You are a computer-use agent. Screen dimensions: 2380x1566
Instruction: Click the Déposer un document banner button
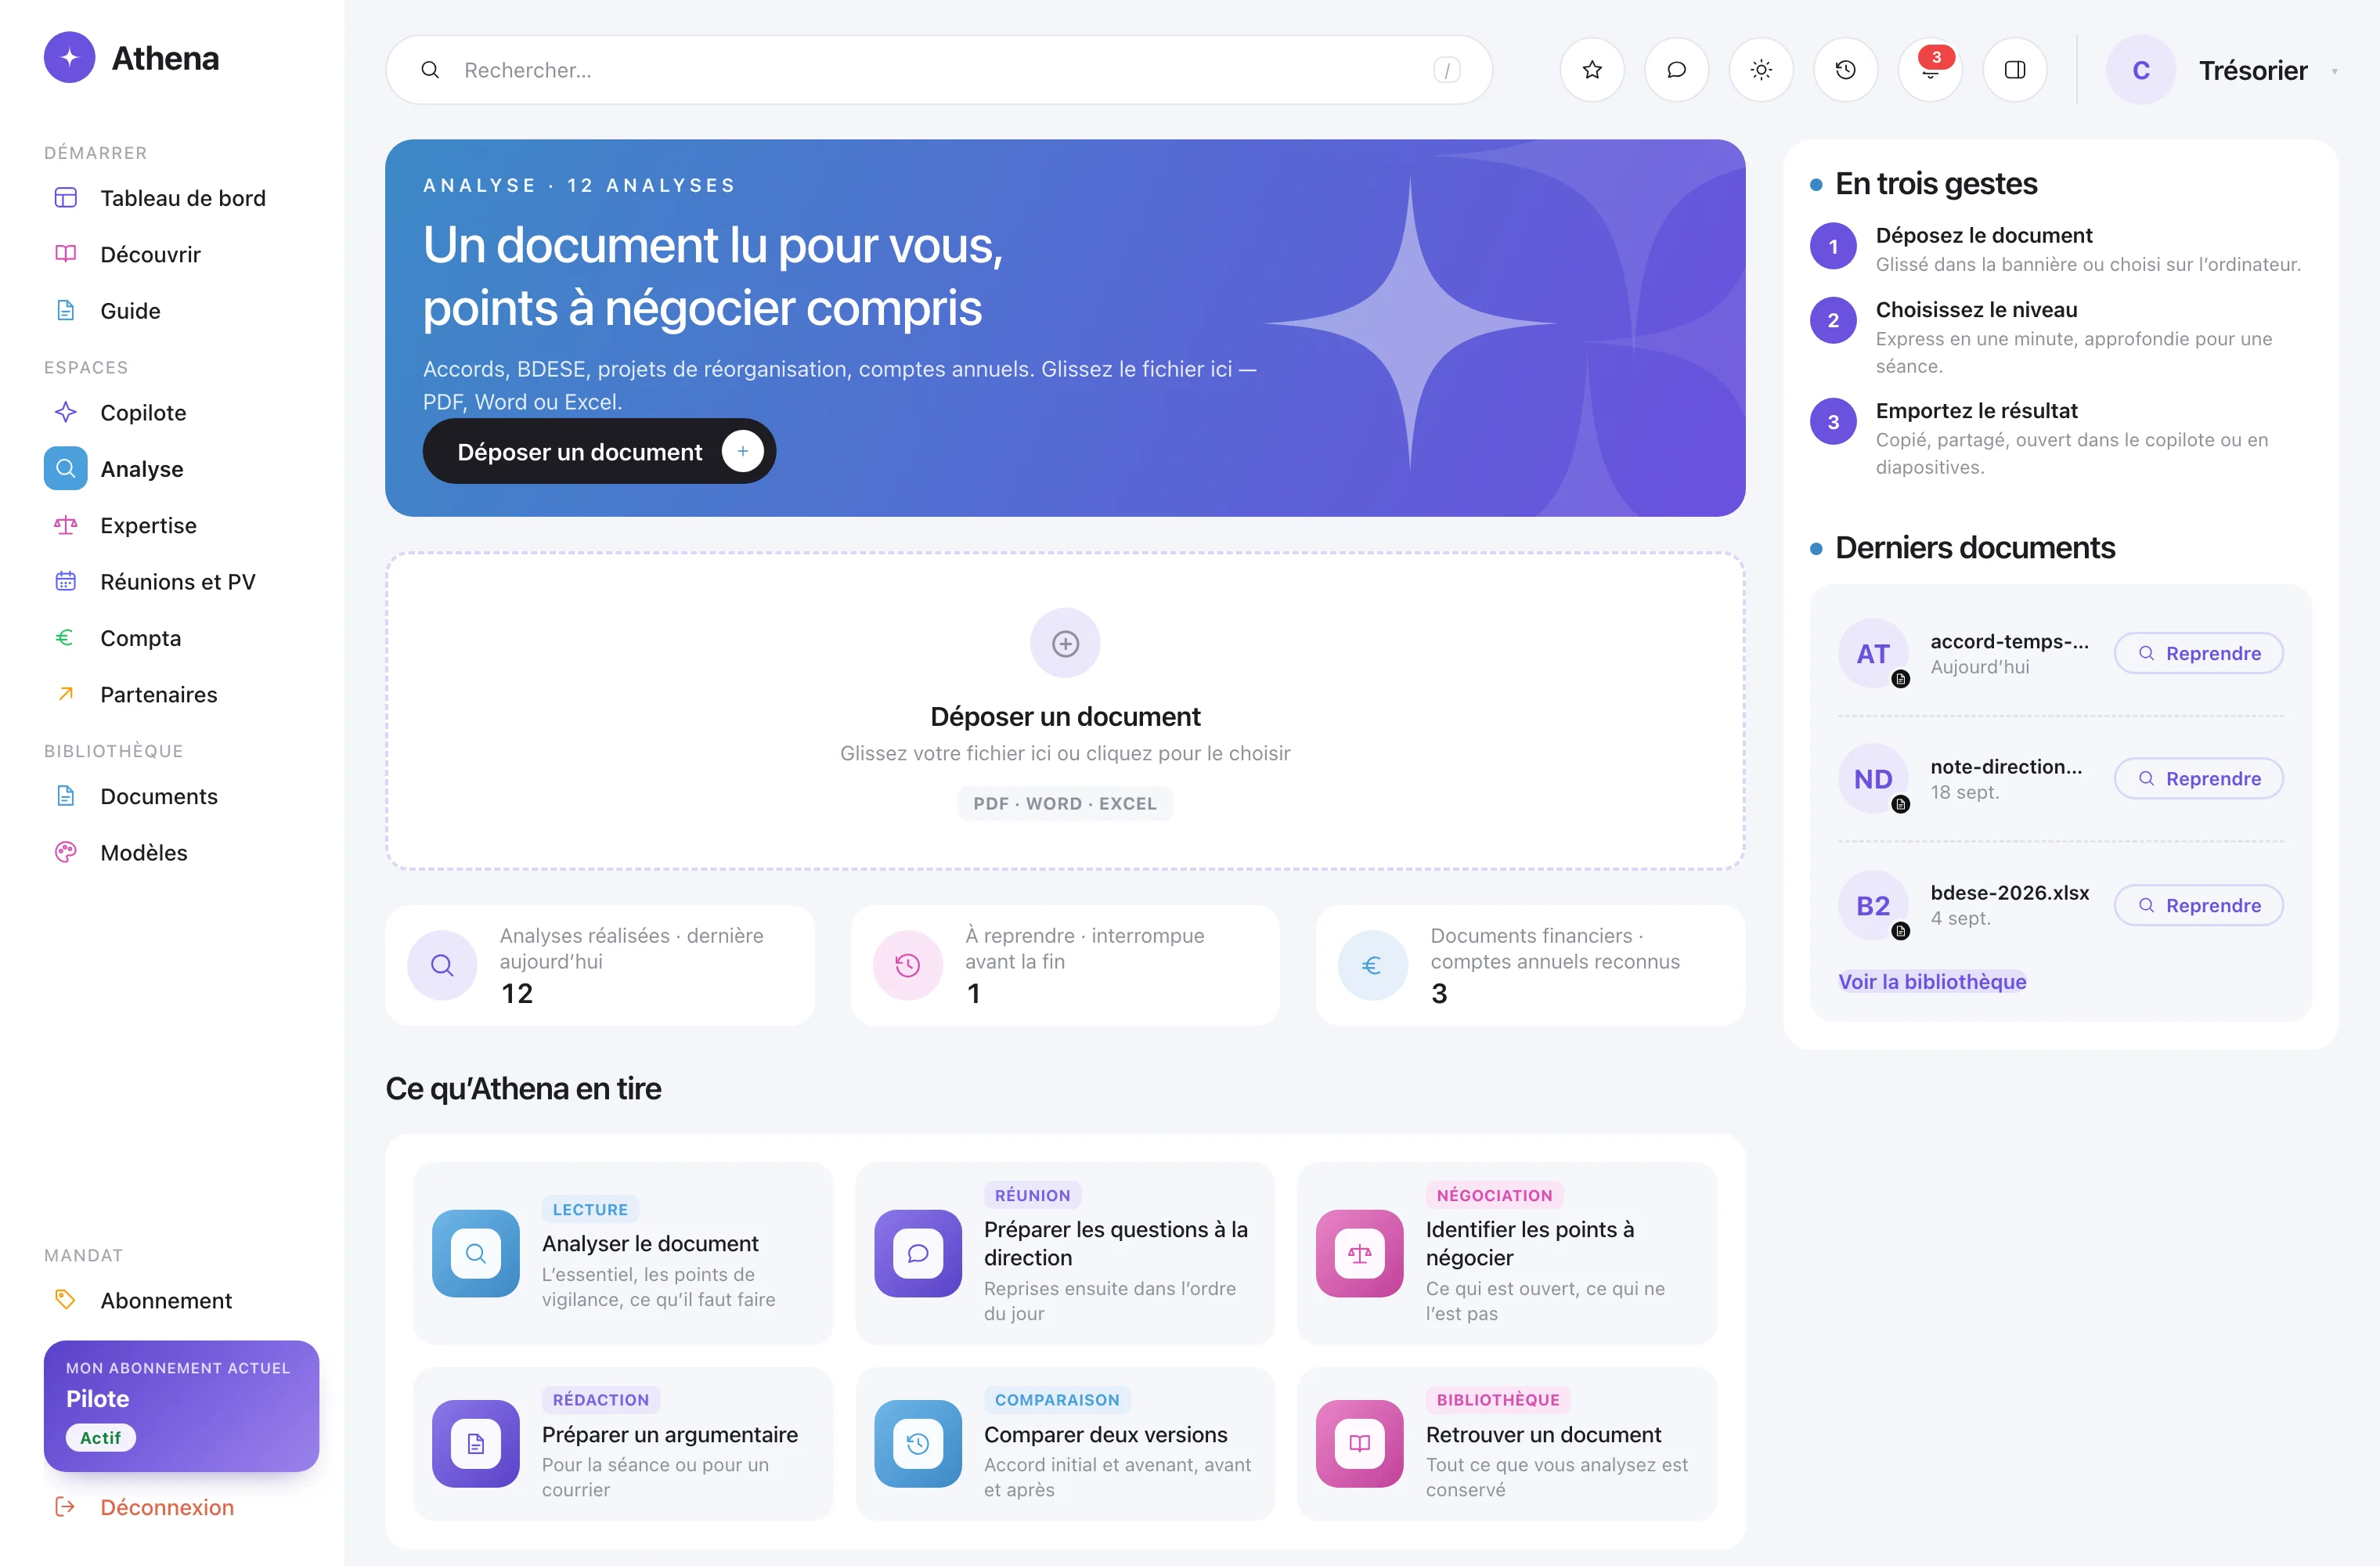(x=599, y=451)
